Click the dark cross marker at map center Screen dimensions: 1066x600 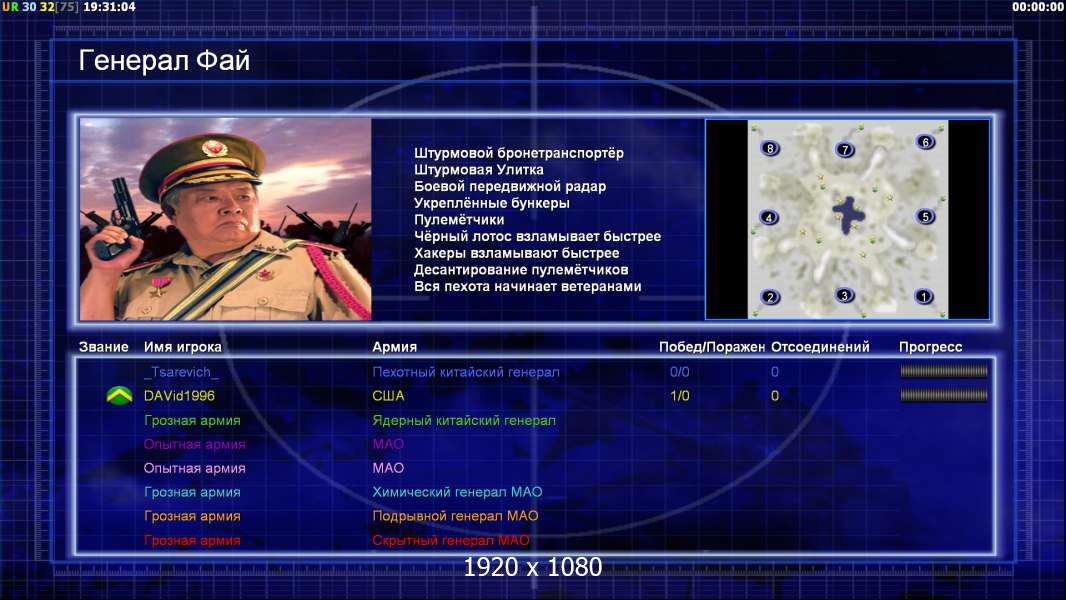coord(848,215)
